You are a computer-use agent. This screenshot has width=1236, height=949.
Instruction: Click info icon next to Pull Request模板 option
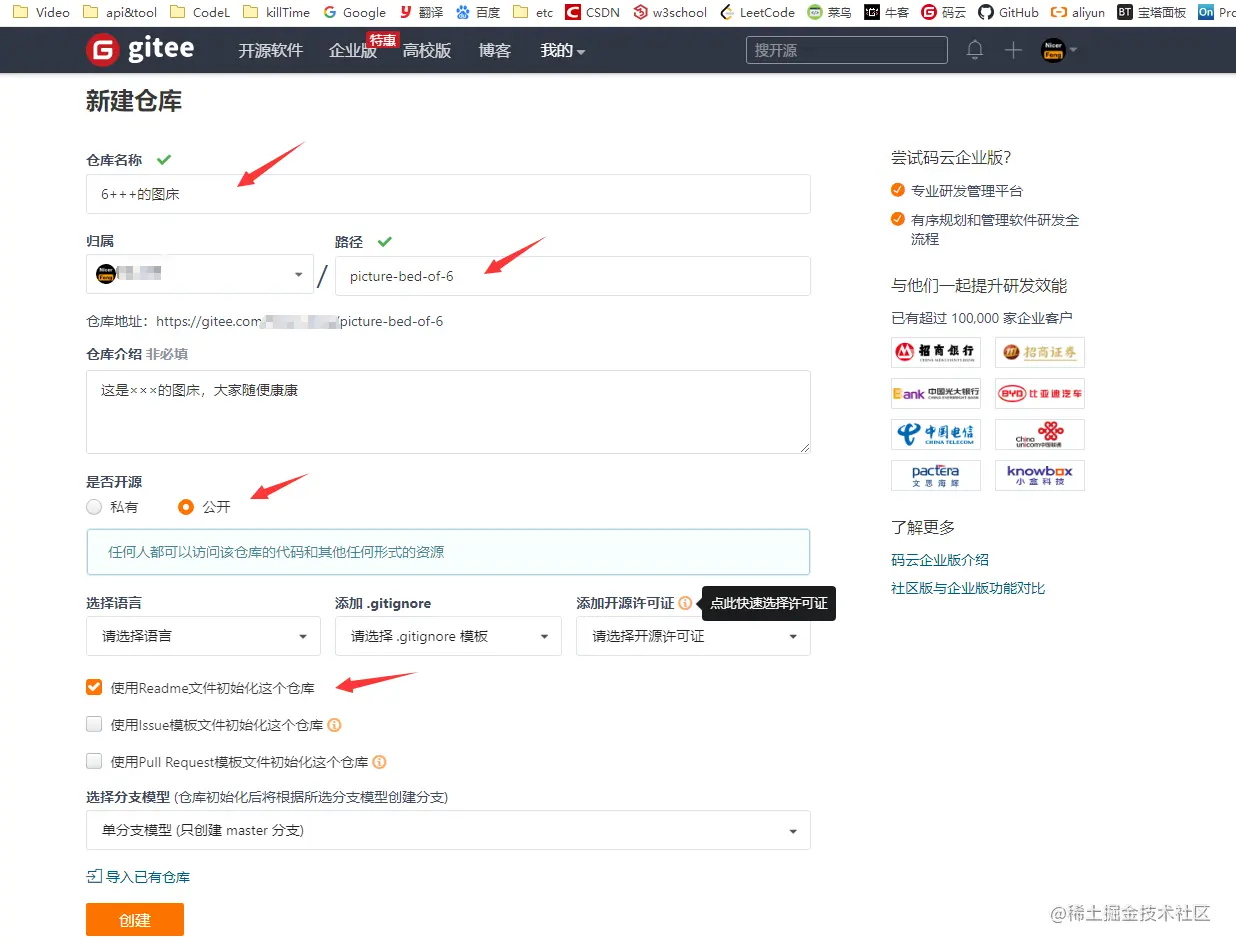point(380,762)
